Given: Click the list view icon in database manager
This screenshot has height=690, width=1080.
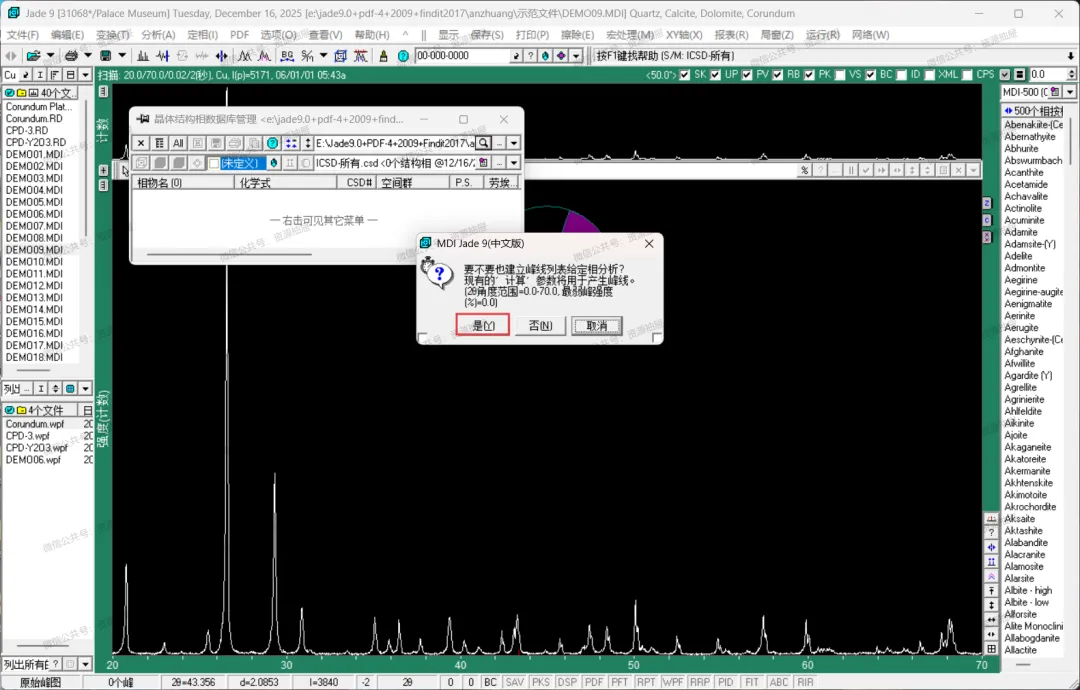Looking at the screenshot, I should pyautogui.click(x=159, y=143).
